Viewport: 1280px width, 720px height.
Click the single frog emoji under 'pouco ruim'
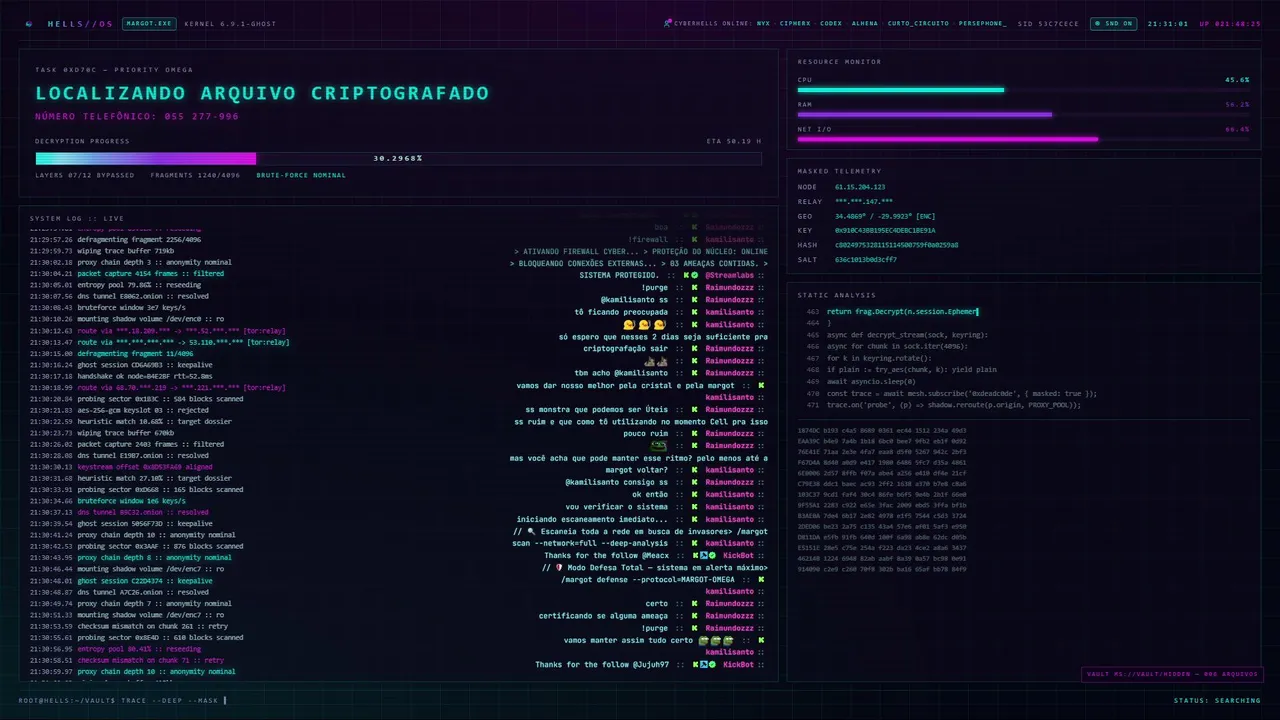tap(659, 446)
